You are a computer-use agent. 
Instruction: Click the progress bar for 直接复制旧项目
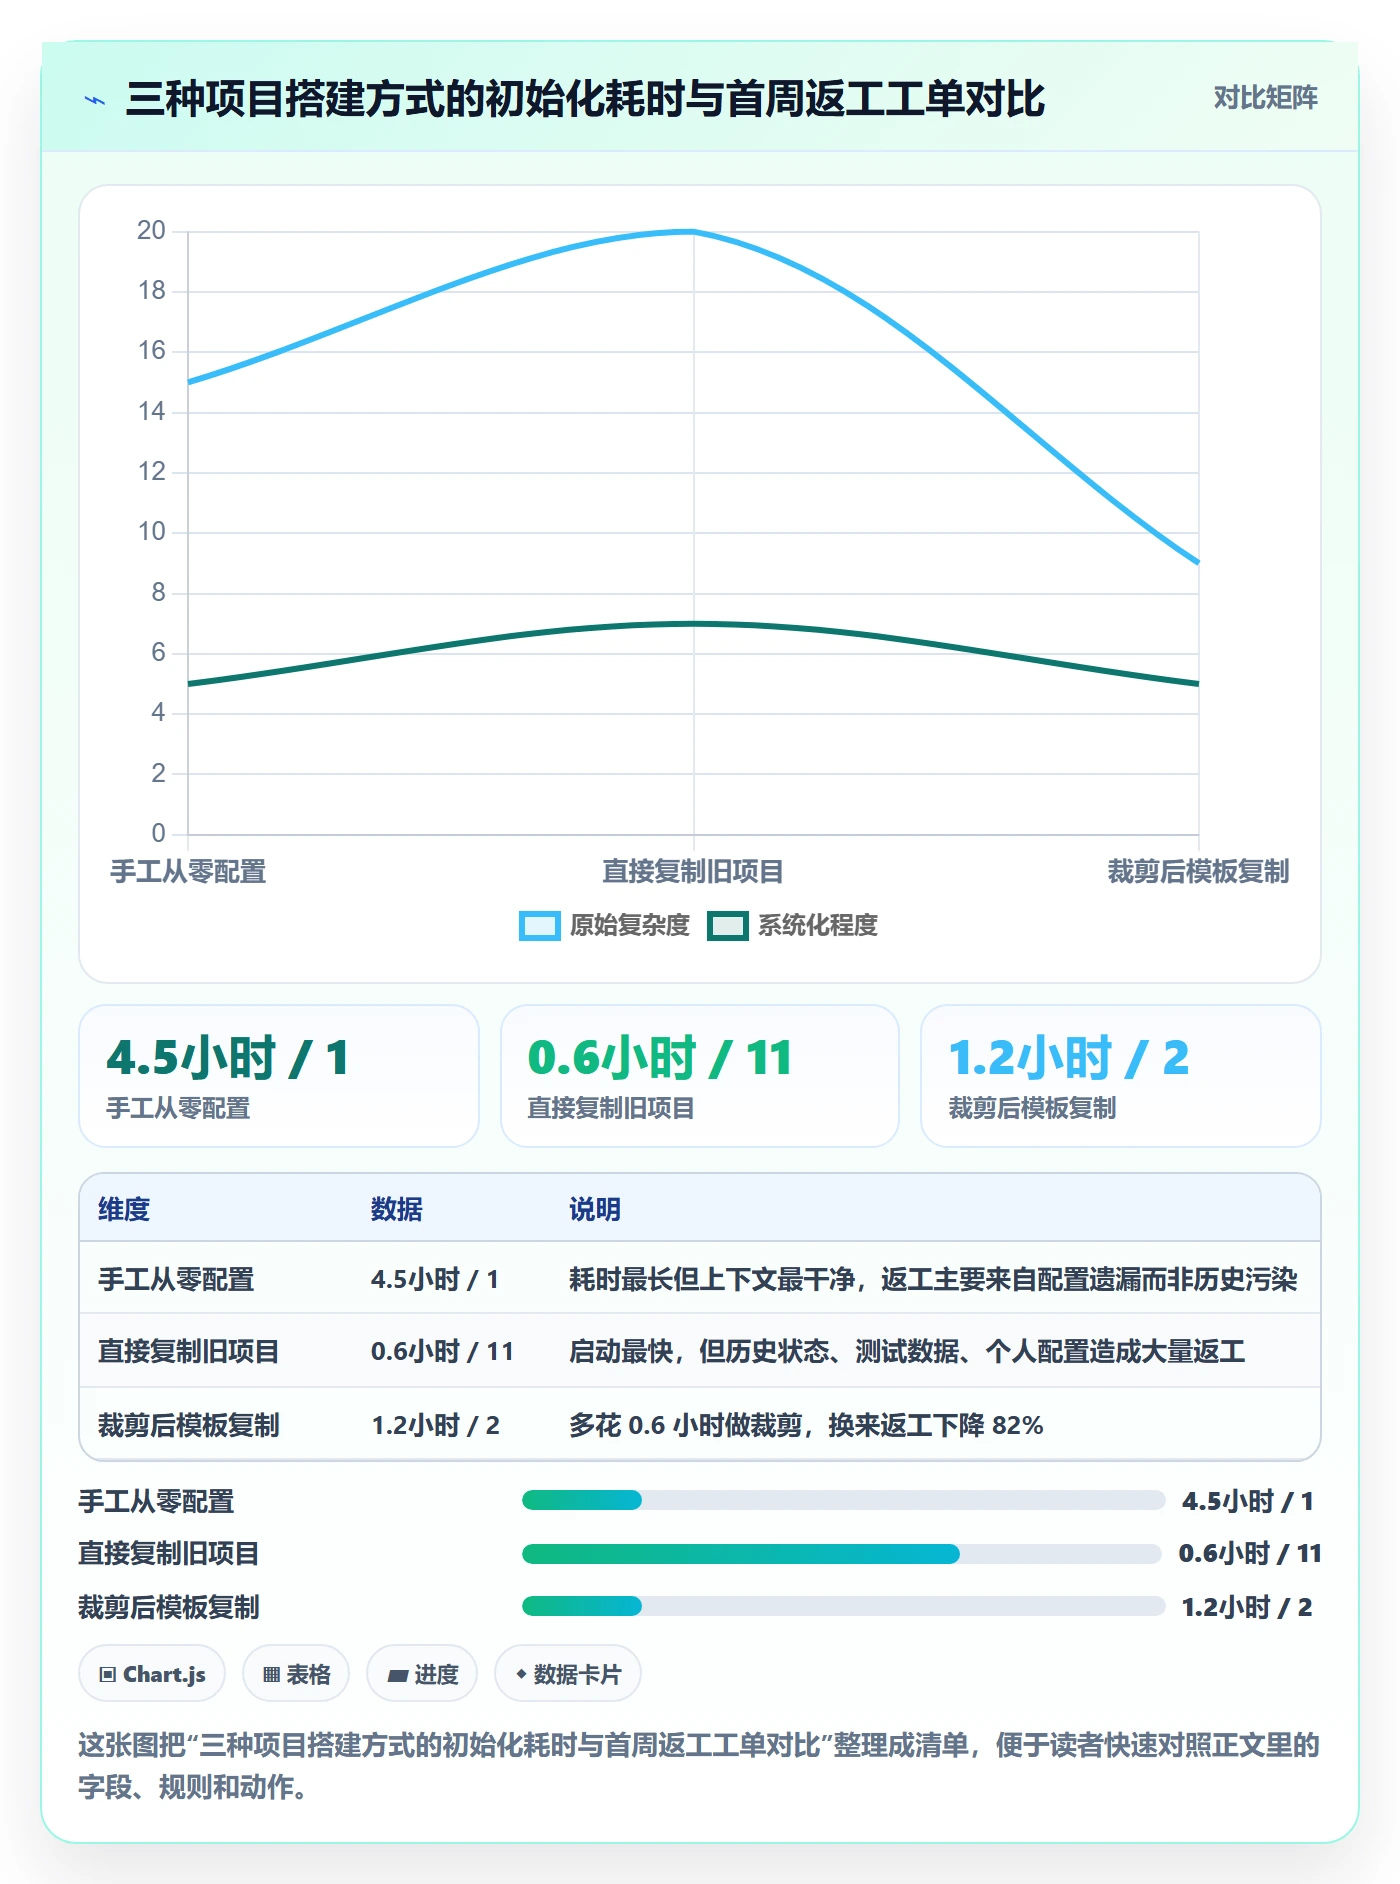pos(841,1554)
